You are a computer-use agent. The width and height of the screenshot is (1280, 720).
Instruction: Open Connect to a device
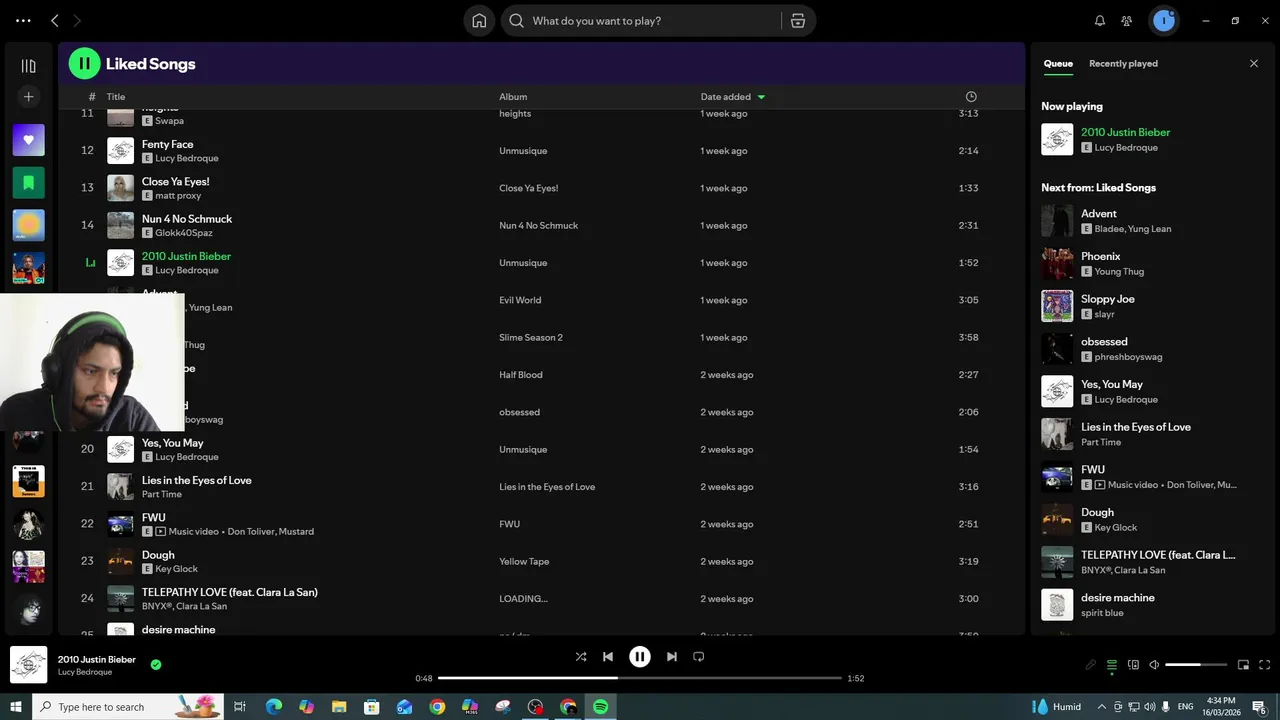click(1133, 665)
